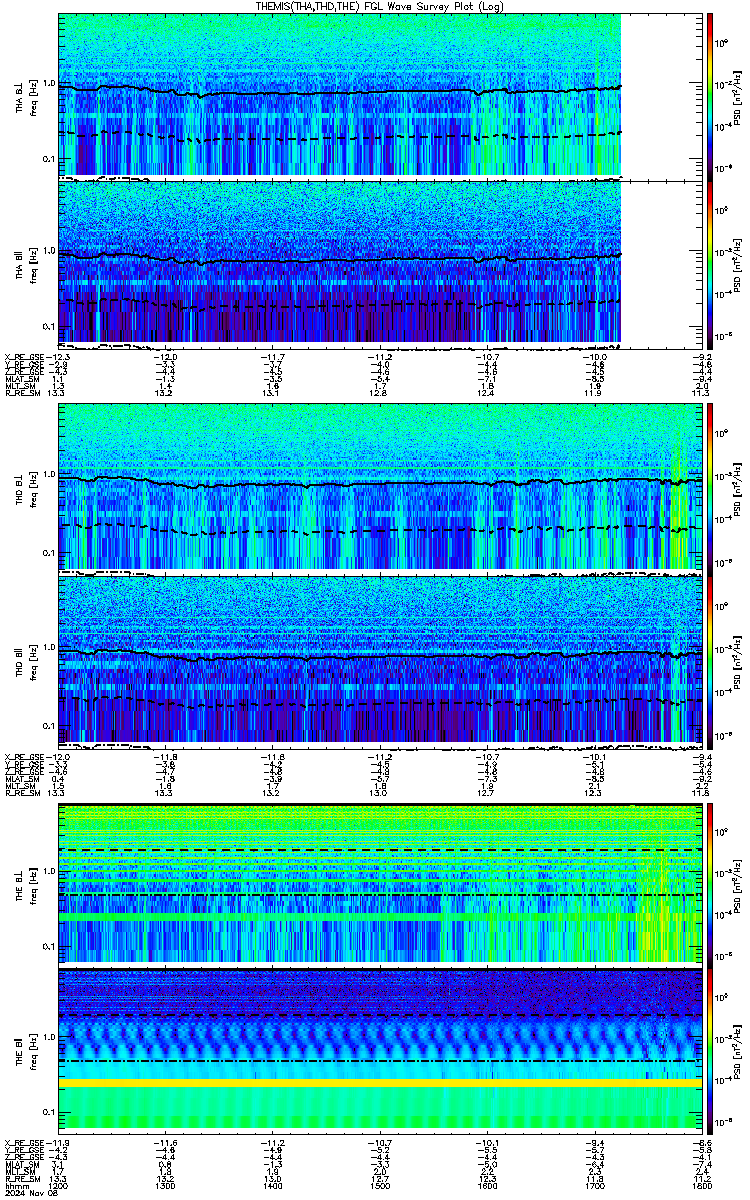Click the THA B-parallel PSD color bar
This screenshot has height=1200, width=750.
[710, 263]
